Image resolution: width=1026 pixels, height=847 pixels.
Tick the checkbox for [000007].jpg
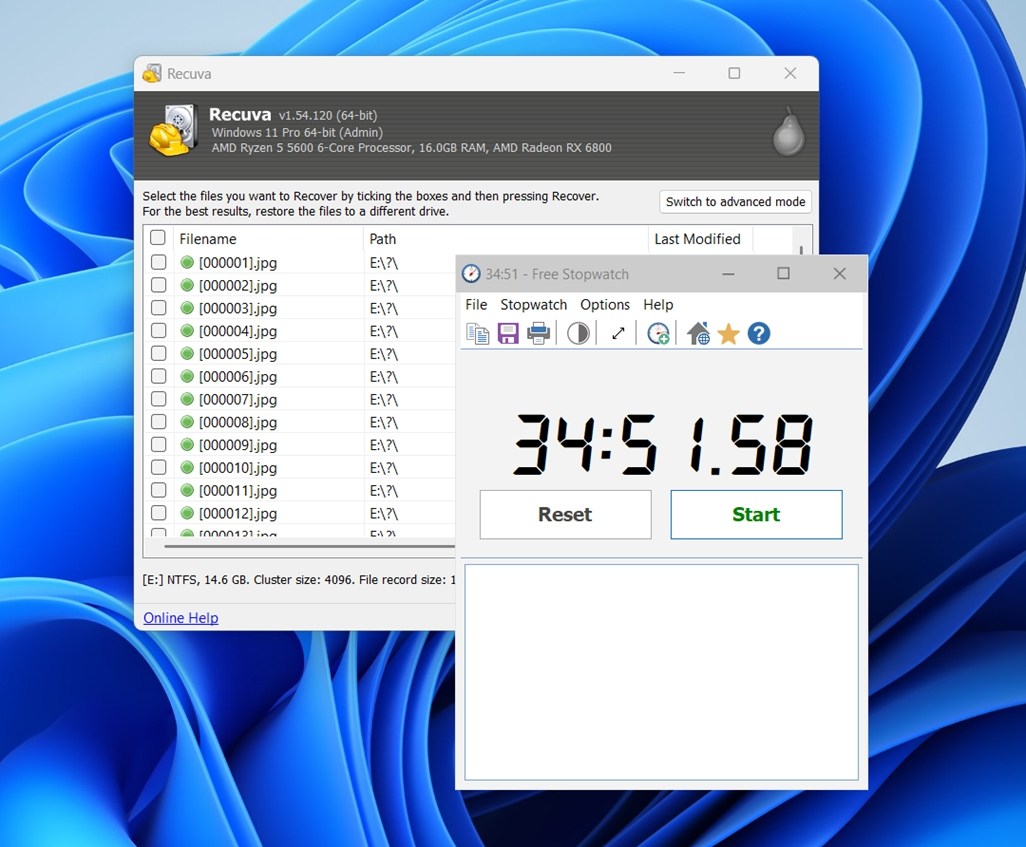tap(157, 398)
